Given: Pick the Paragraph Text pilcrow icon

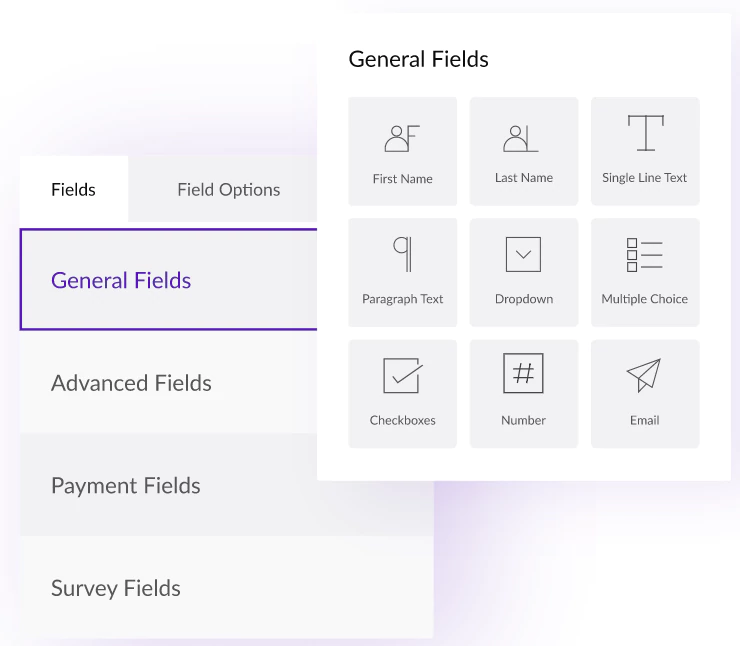Looking at the screenshot, I should [402, 255].
